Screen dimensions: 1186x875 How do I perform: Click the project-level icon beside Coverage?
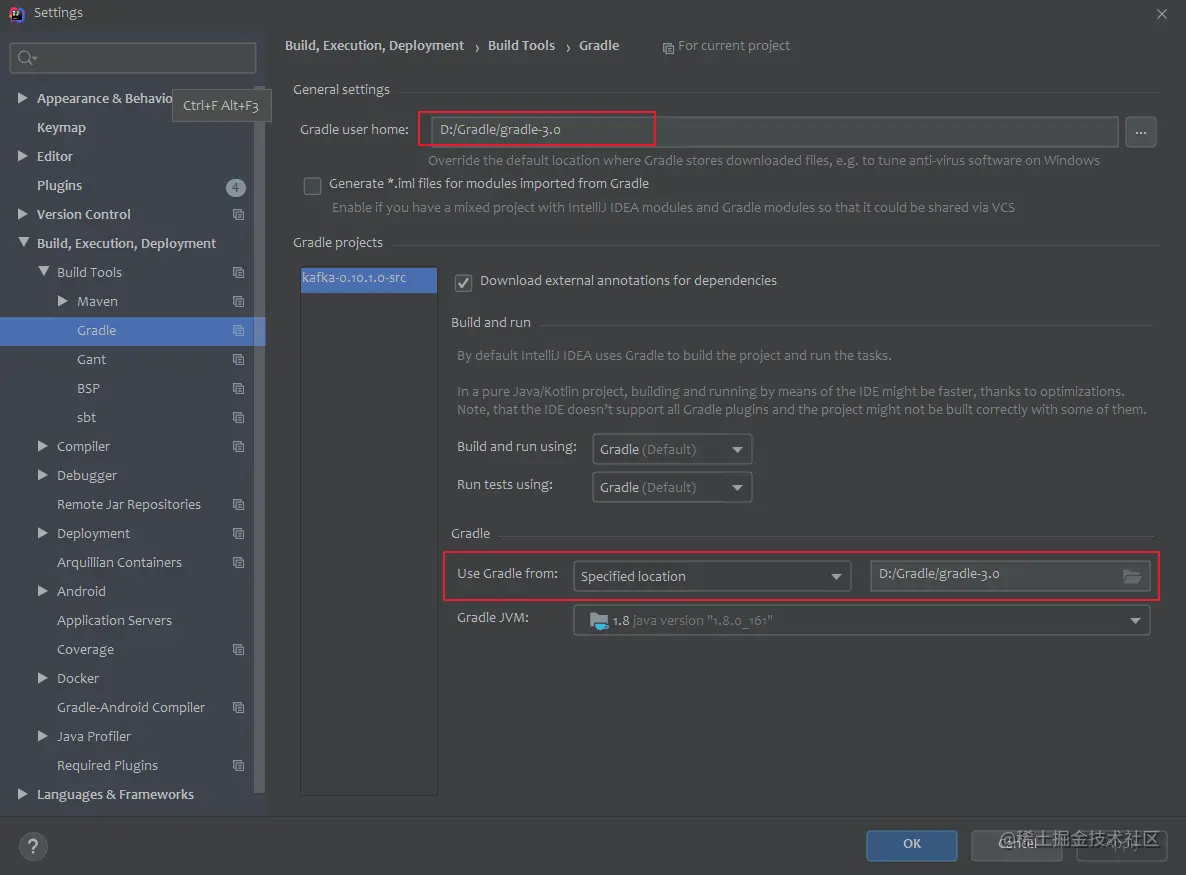238,650
